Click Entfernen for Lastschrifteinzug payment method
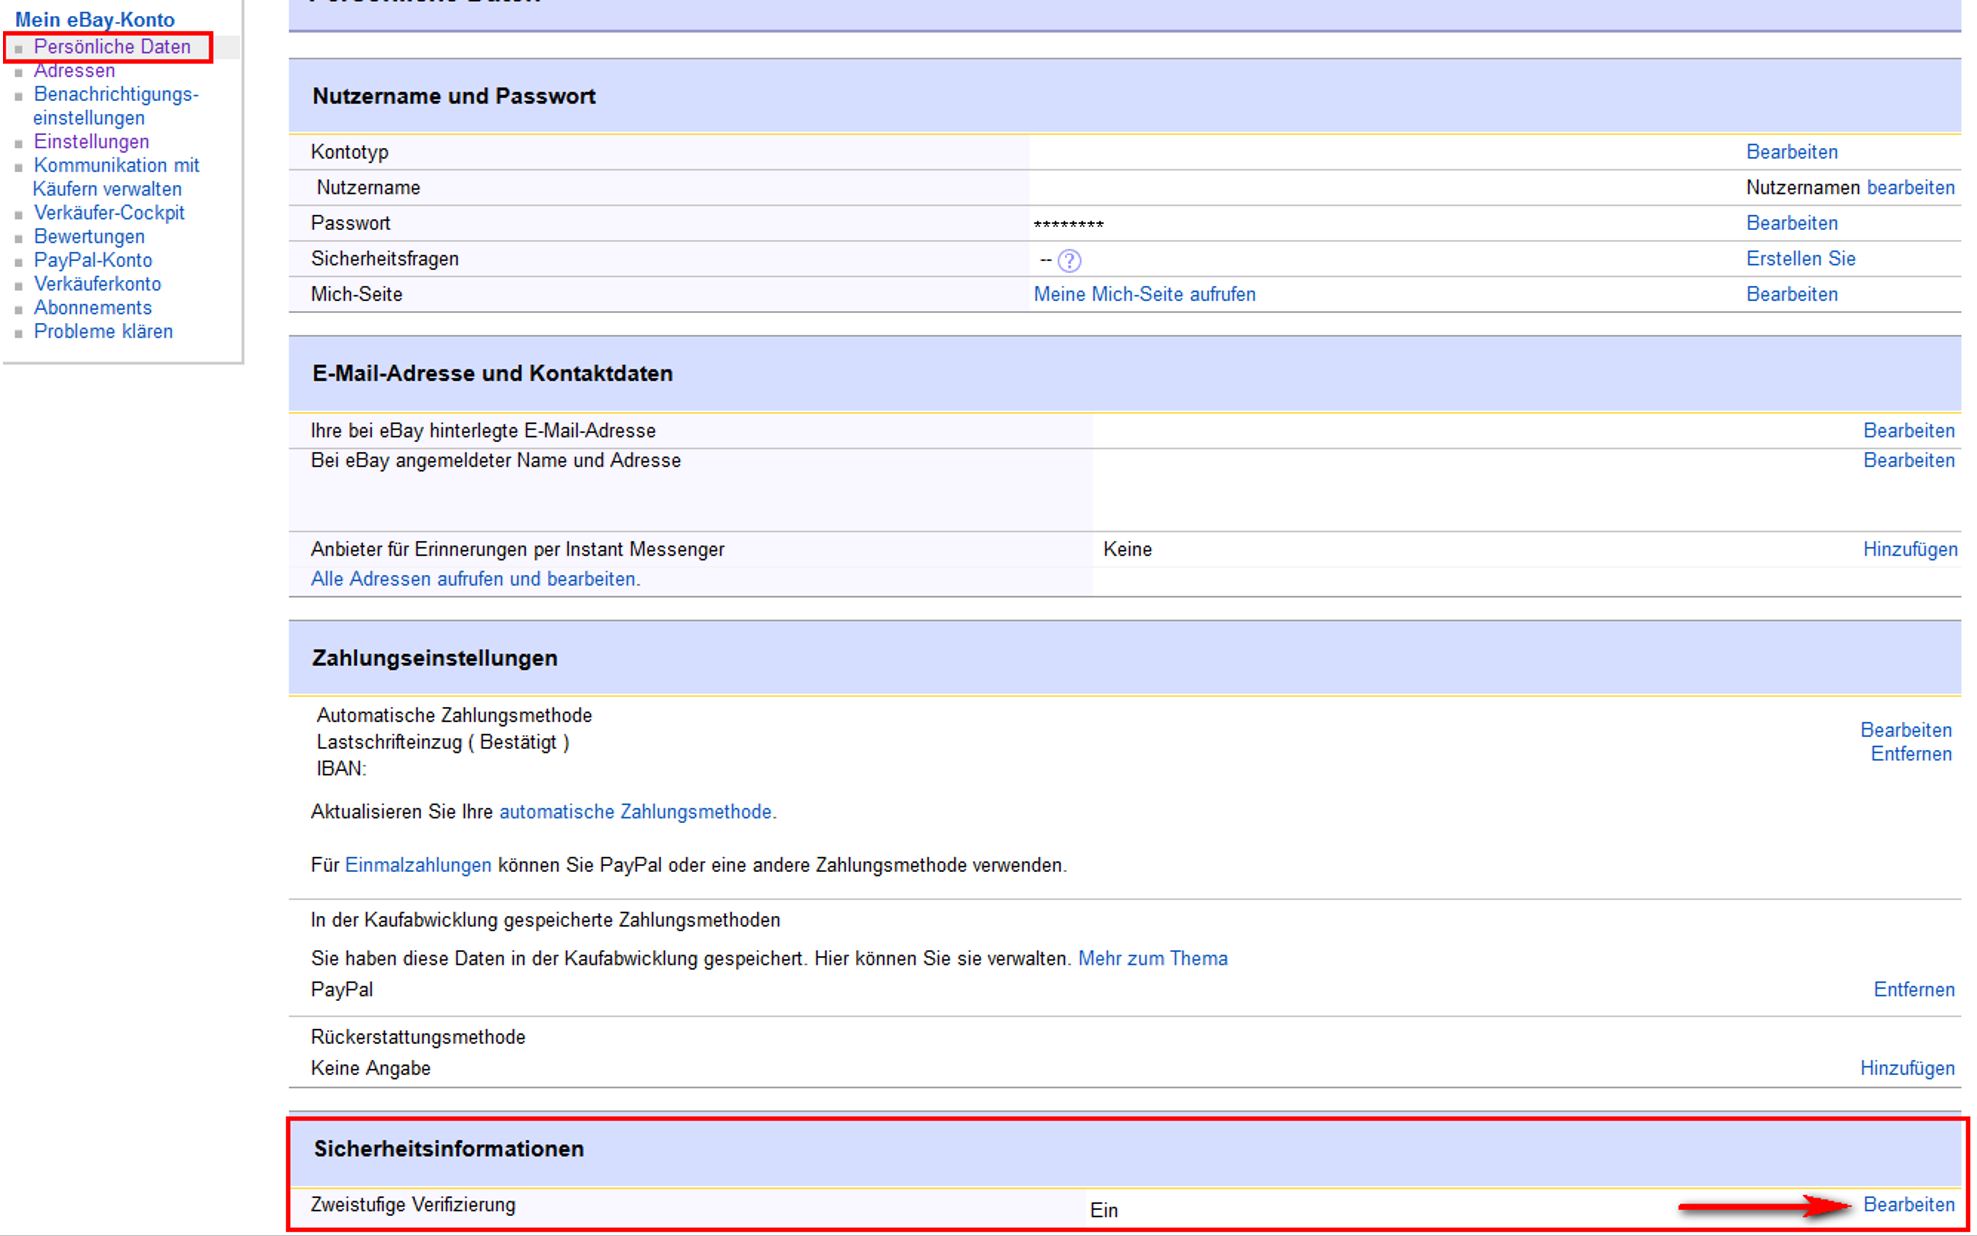The width and height of the screenshot is (1977, 1236). (1911, 754)
